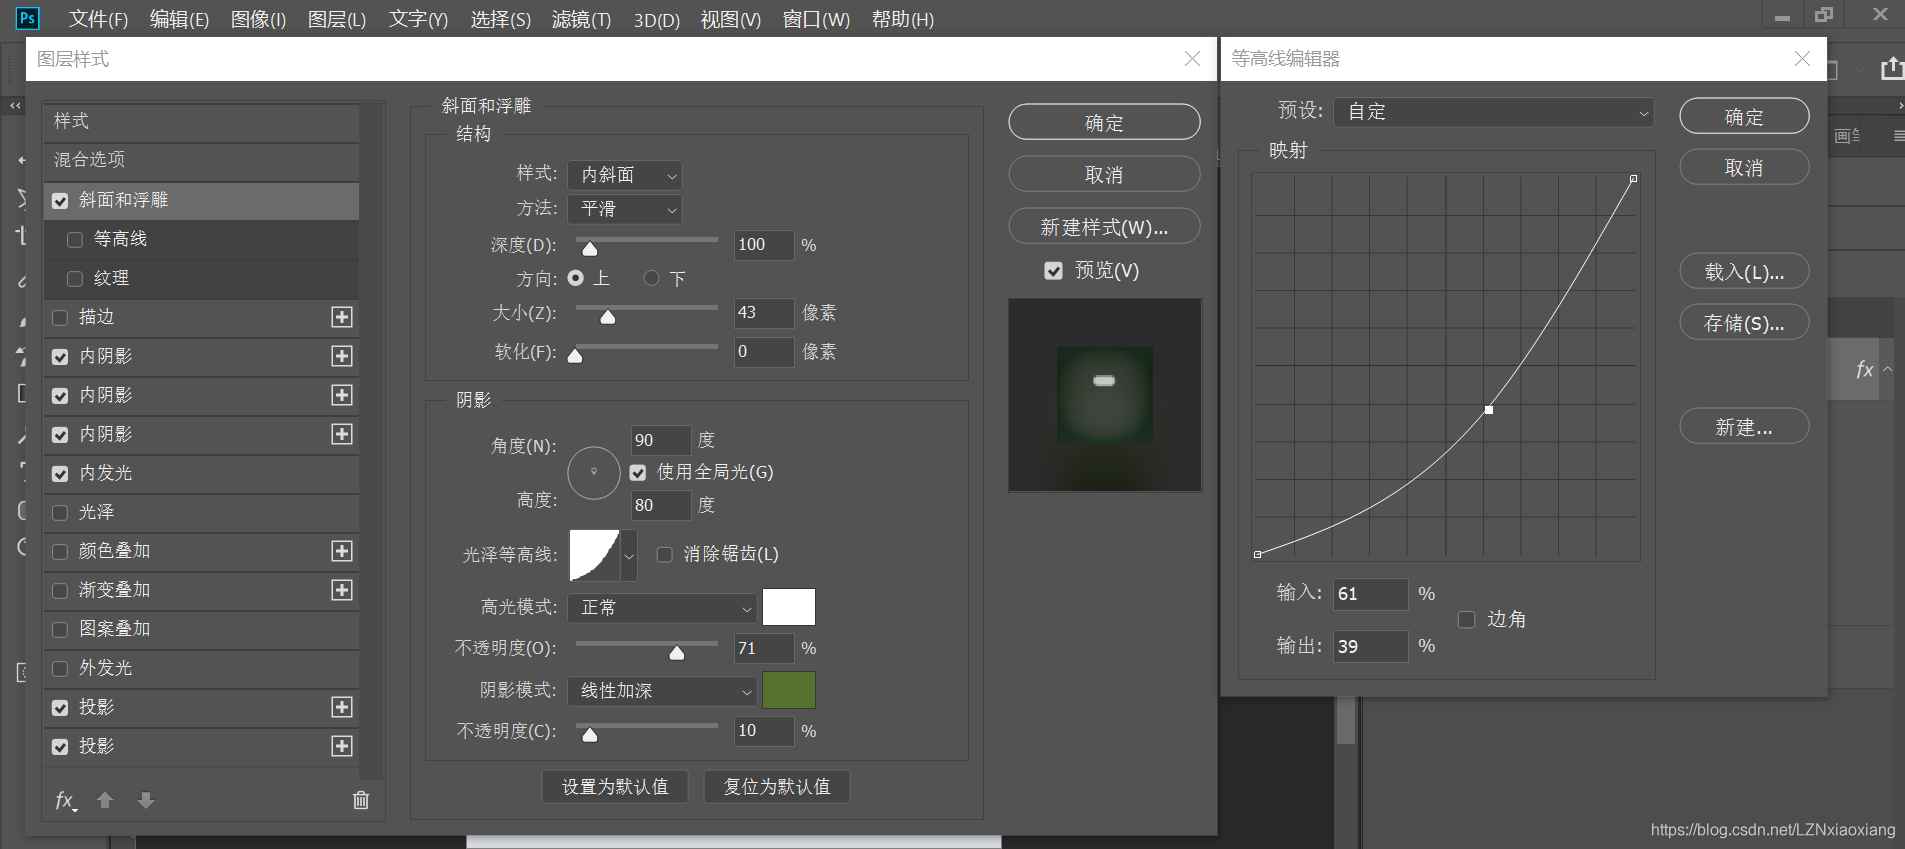Click plus icon on 颜色叠加 row
Screen dimensions: 1905x849
coord(342,551)
